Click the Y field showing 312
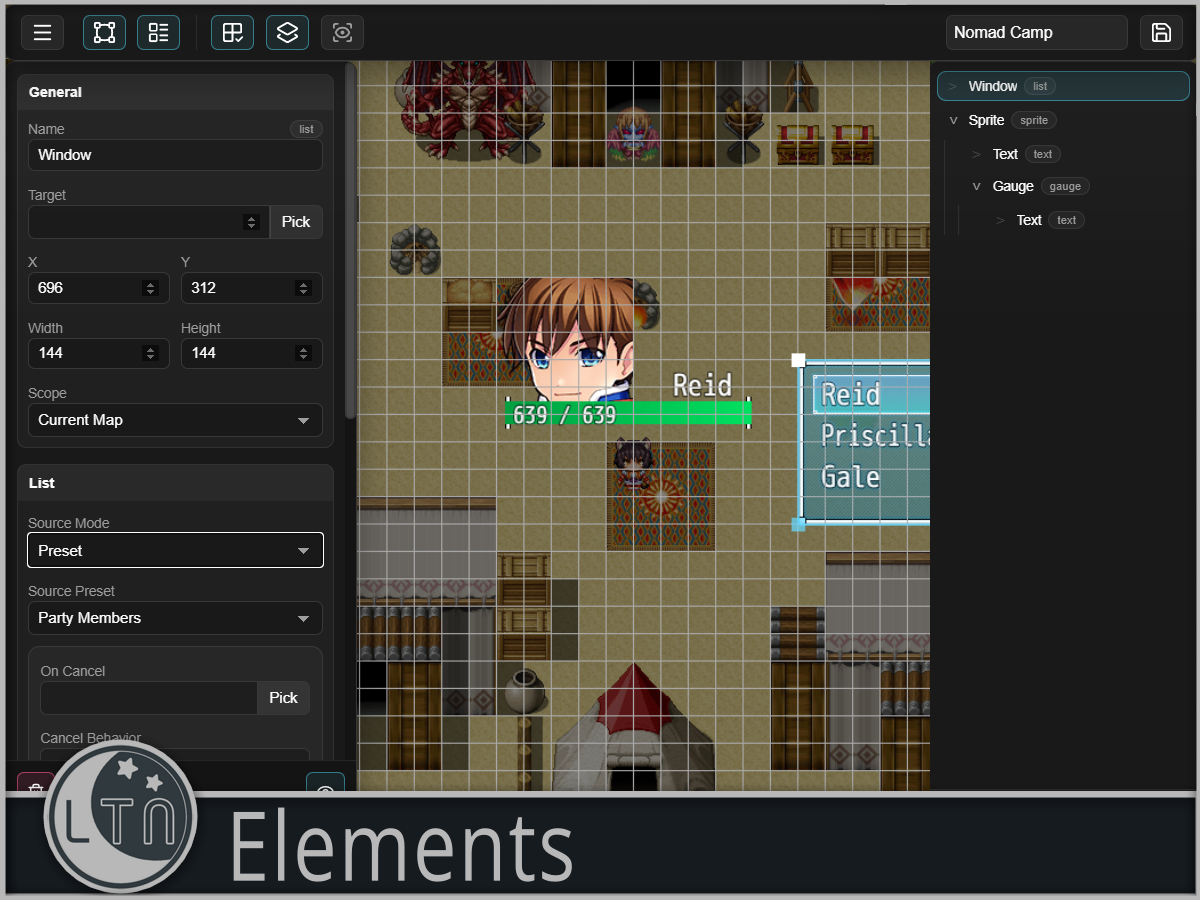This screenshot has width=1200, height=900. [251, 288]
